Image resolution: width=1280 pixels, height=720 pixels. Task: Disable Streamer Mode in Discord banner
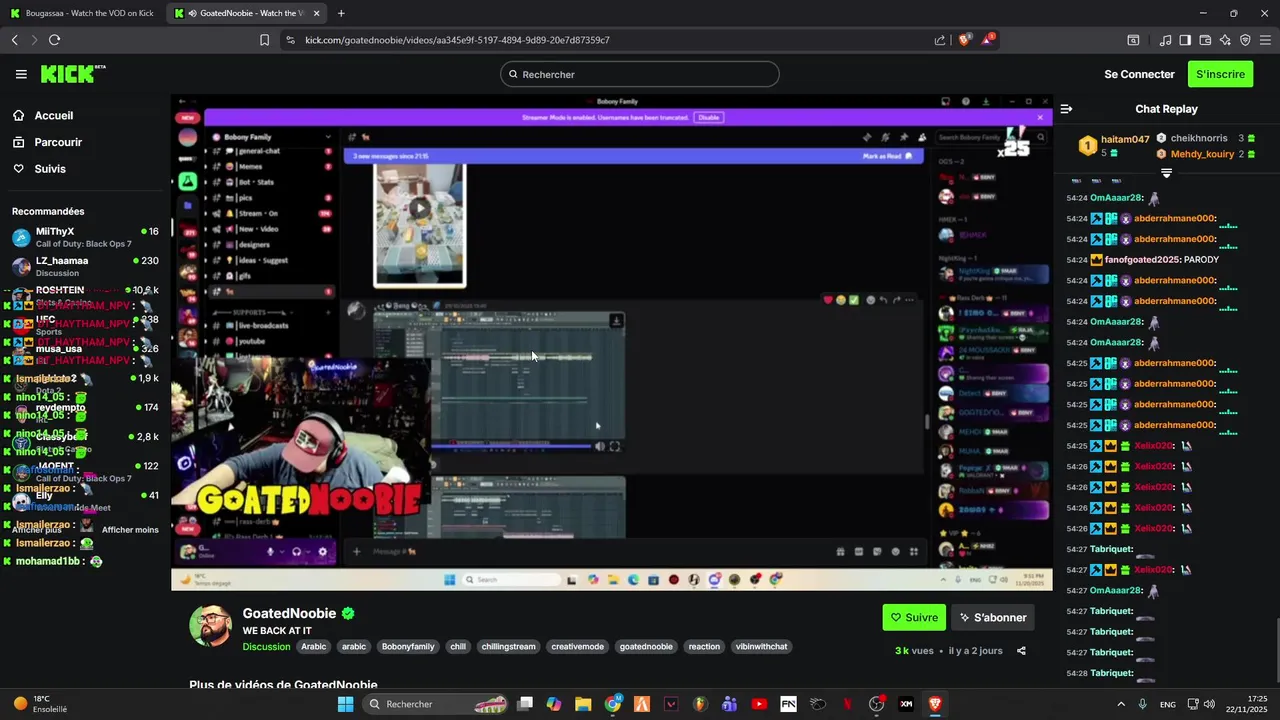(x=708, y=117)
